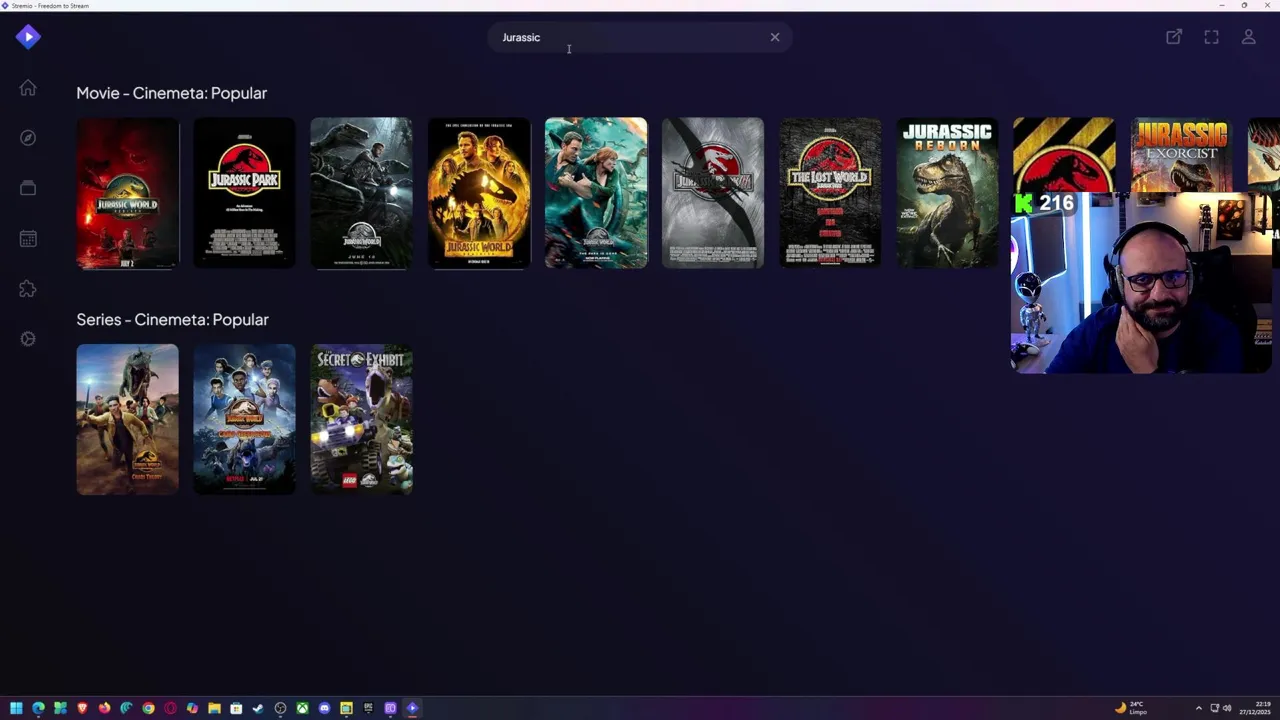Open the volume speaker tray icon
The width and height of the screenshot is (1280, 720).
[1227, 708]
